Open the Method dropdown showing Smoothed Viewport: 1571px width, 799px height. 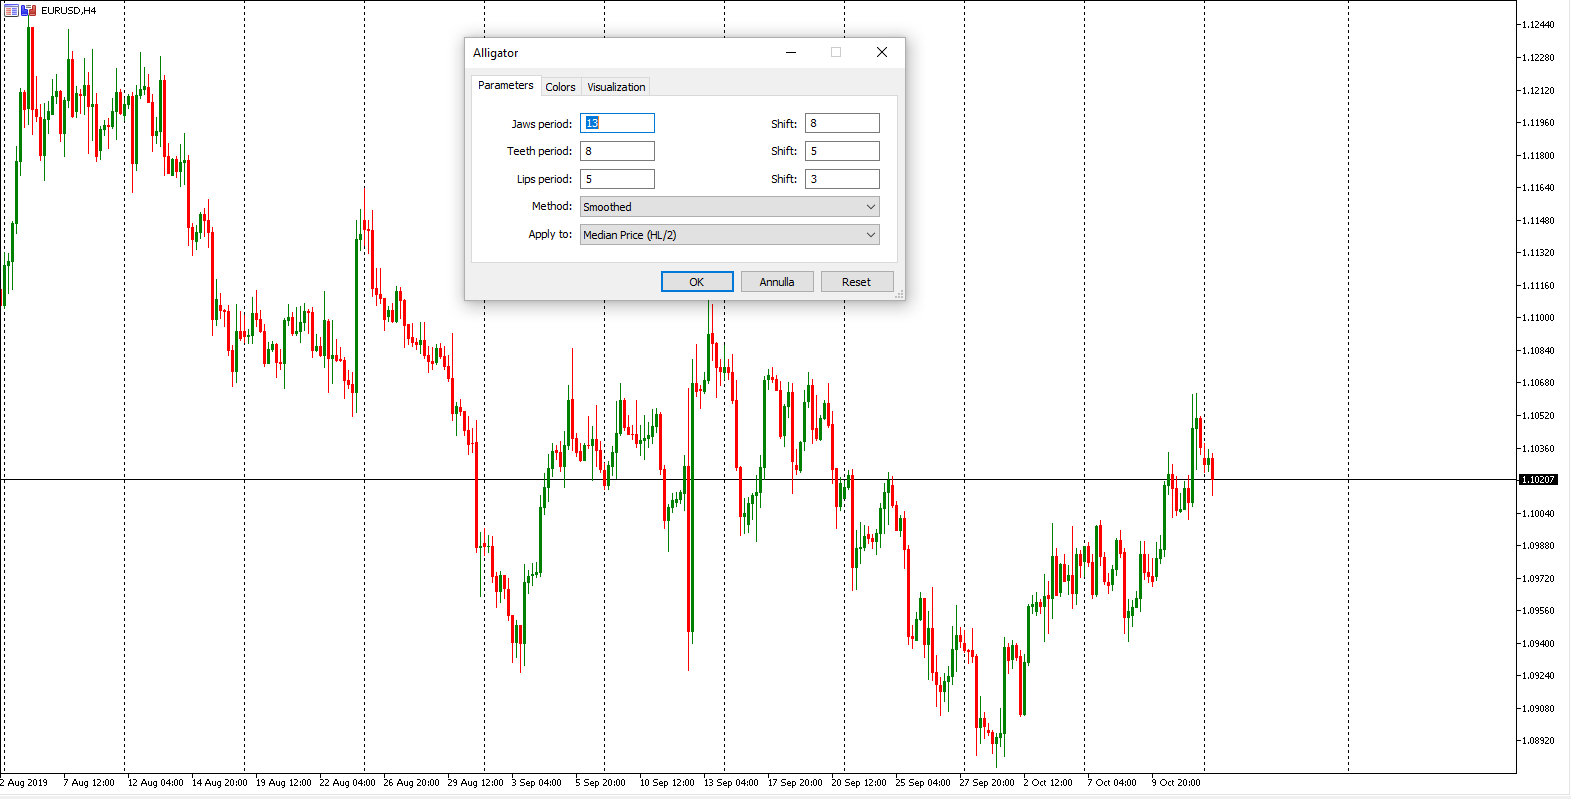(730, 207)
